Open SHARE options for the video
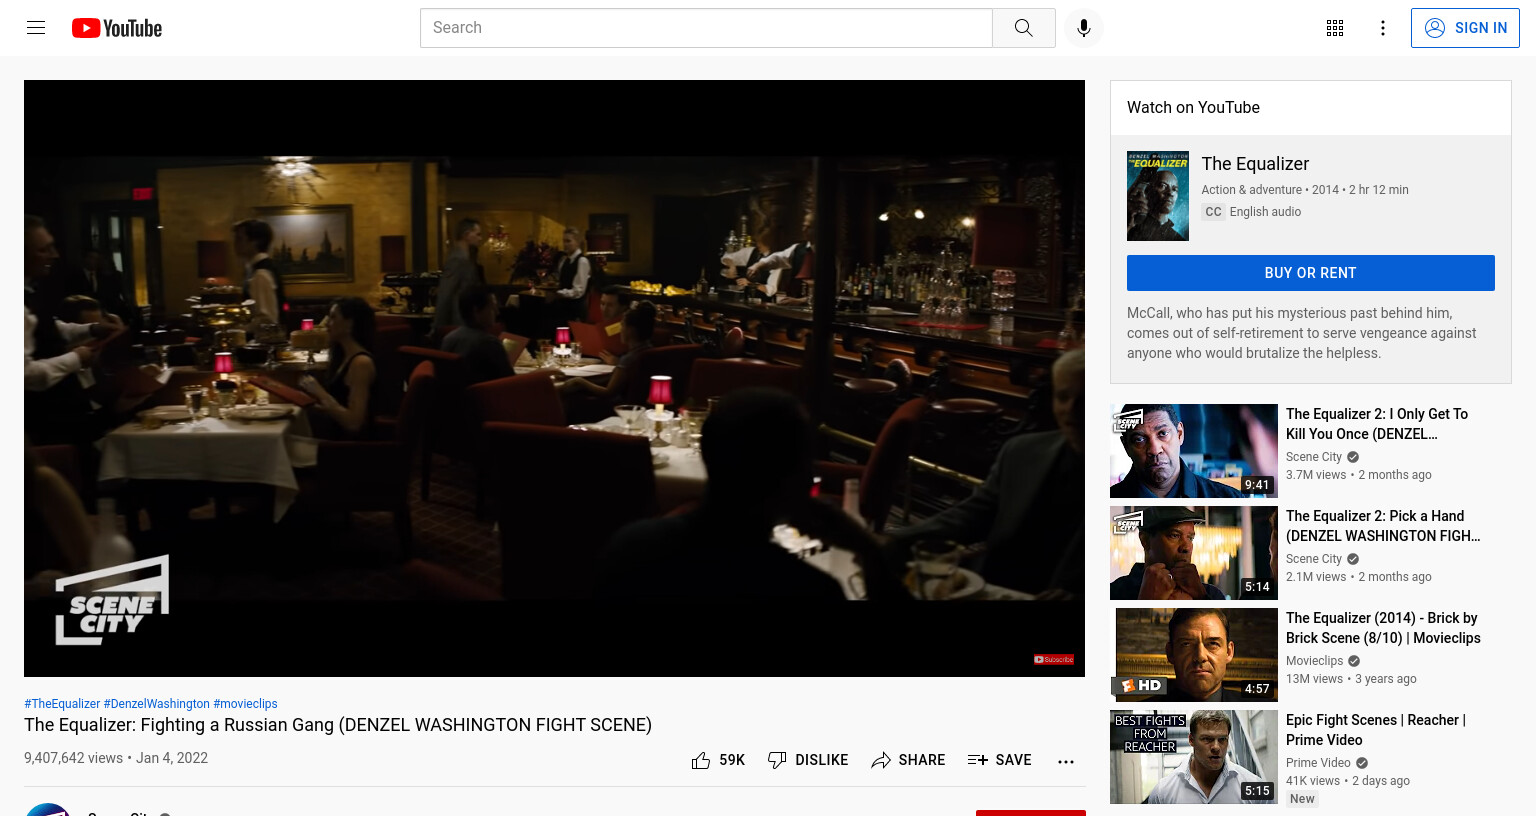 click(908, 760)
